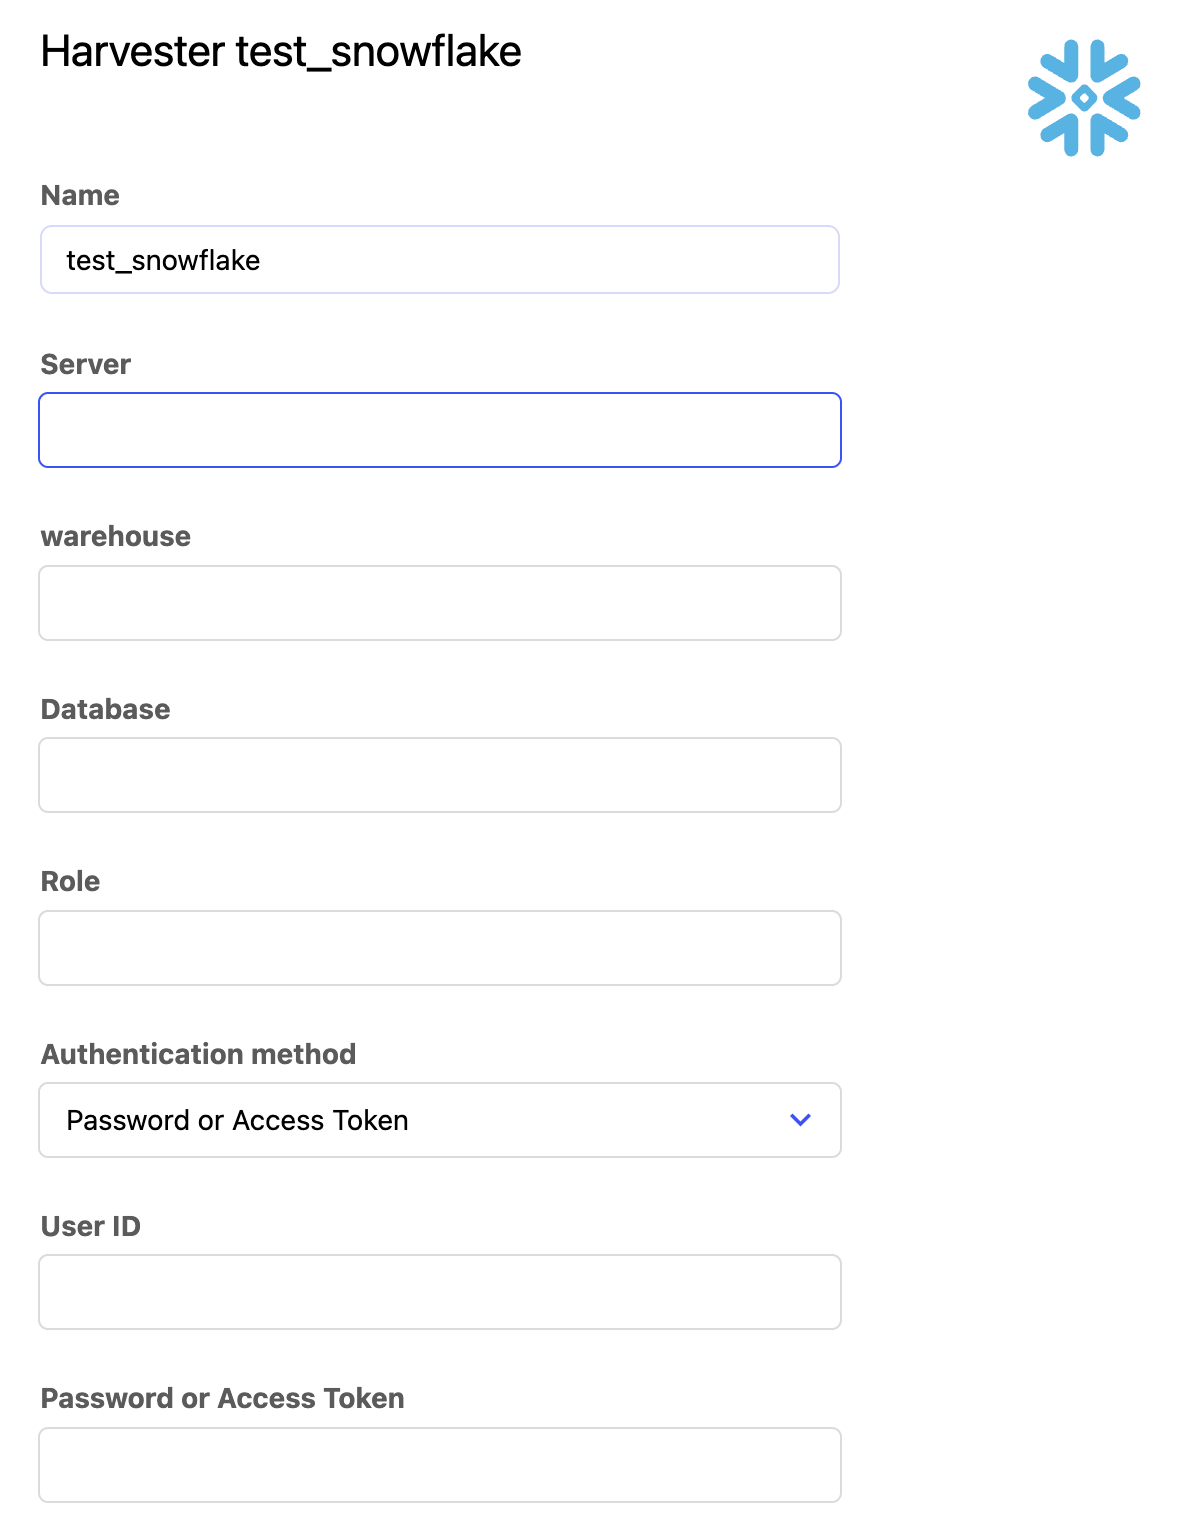Click the bold 'Password or Access Token' label
Viewport: 1178px width, 1540px height.
pos(222,1398)
